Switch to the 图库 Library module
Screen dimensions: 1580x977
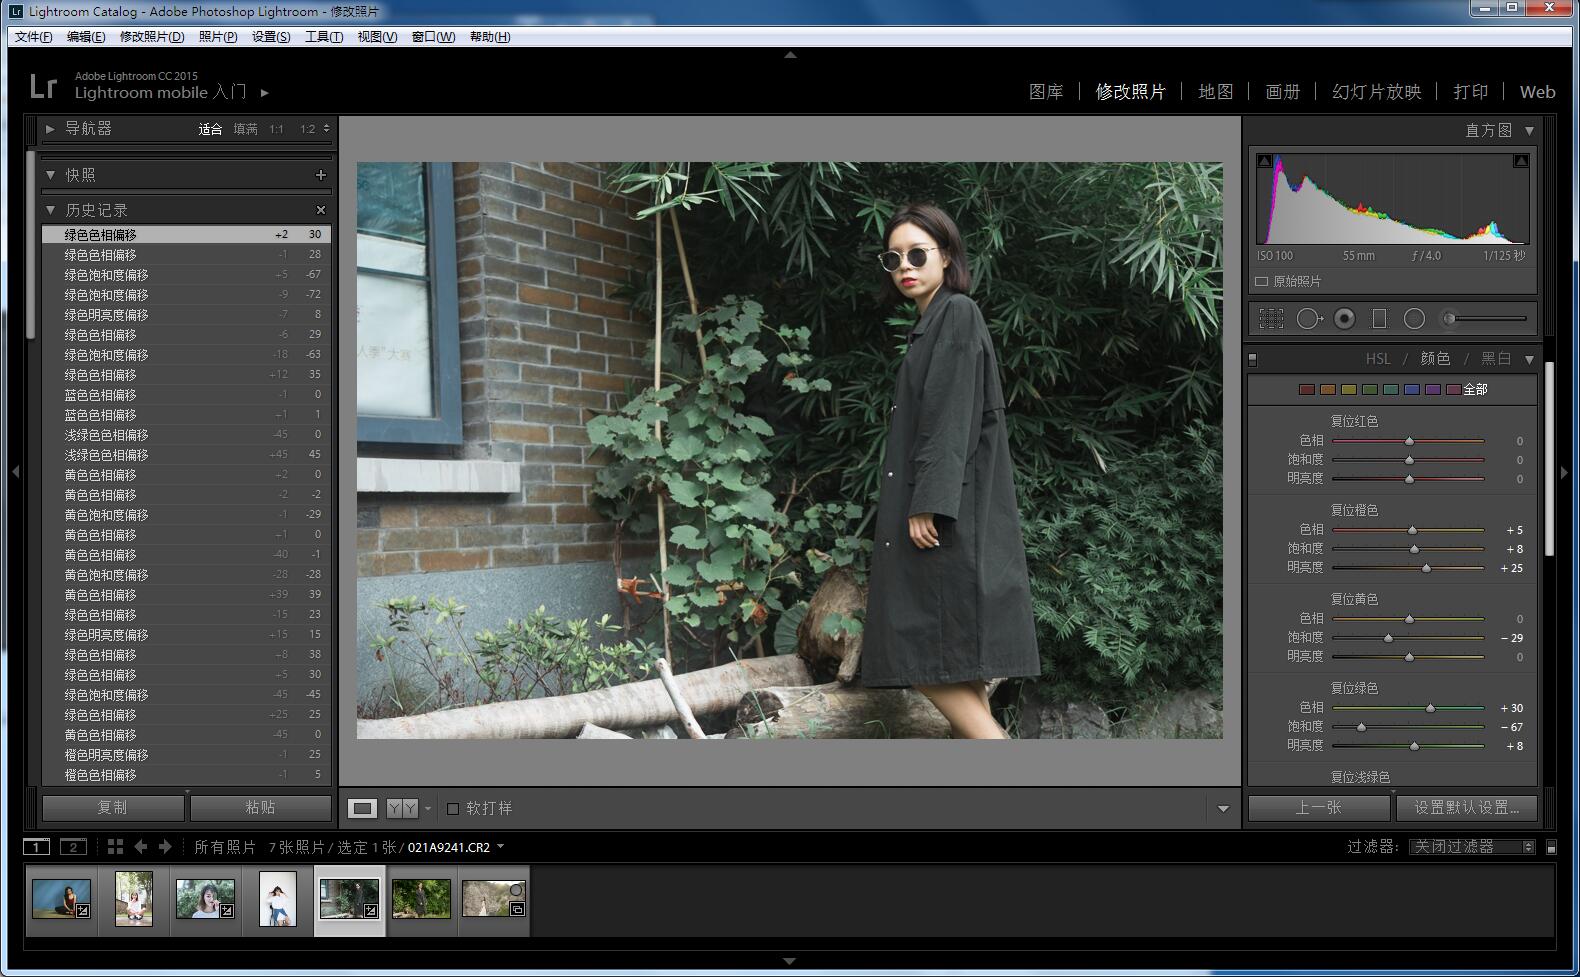point(1046,92)
